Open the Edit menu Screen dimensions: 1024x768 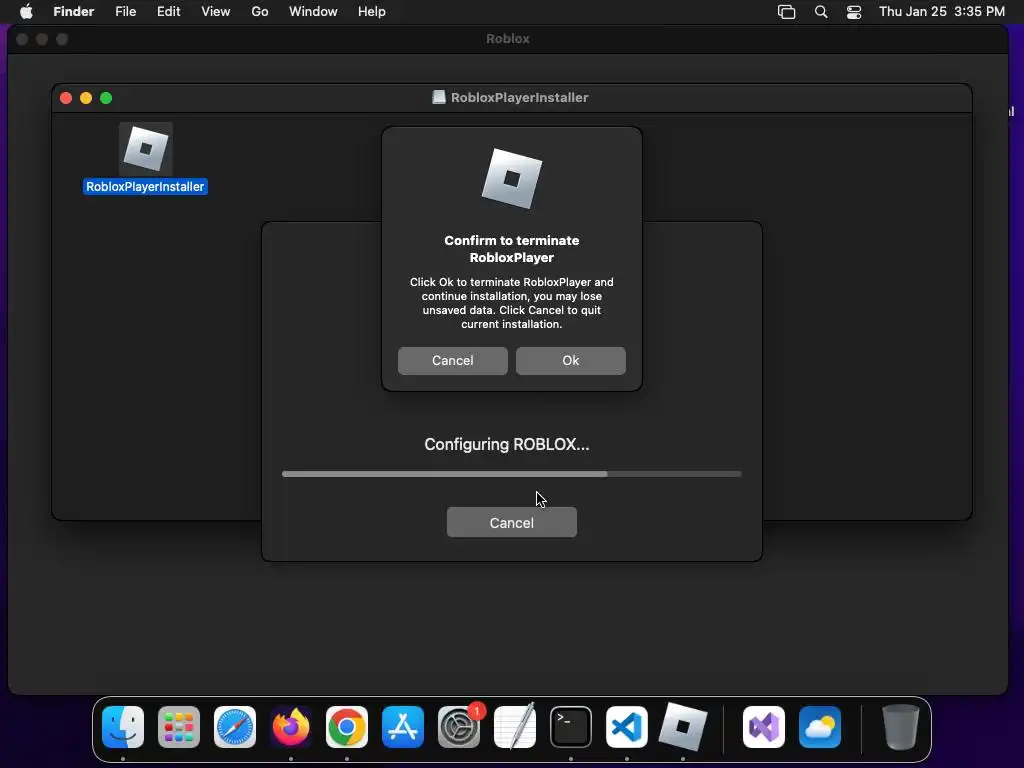pos(168,12)
